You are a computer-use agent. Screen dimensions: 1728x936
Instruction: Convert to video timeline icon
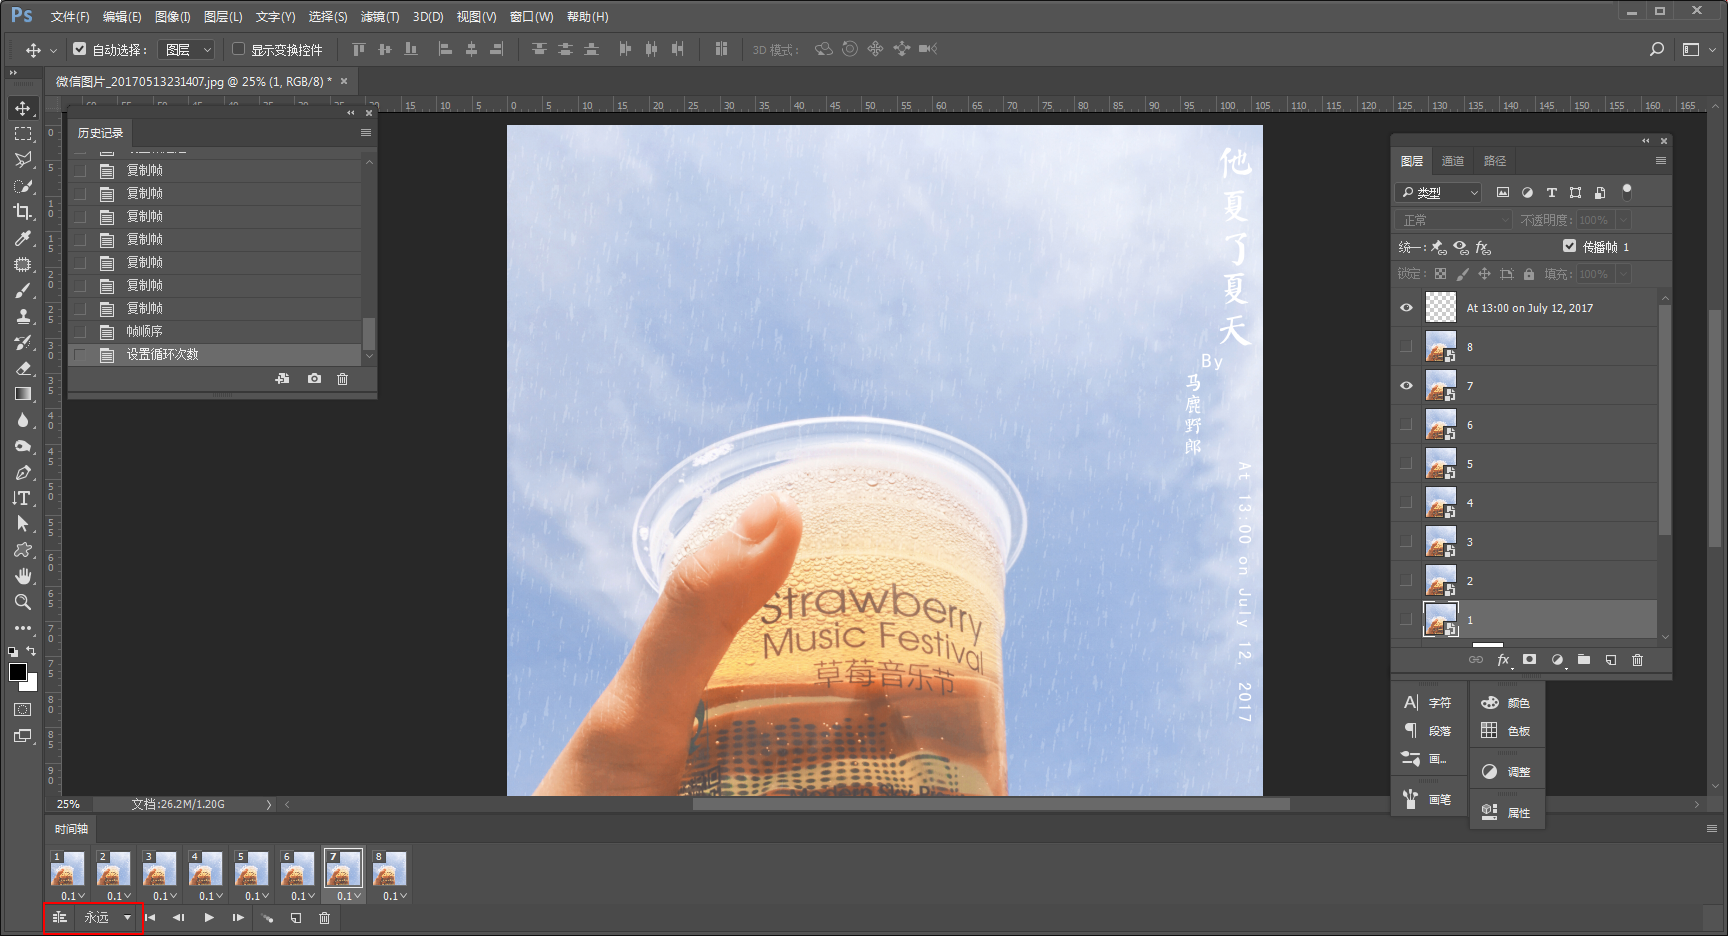60,918
